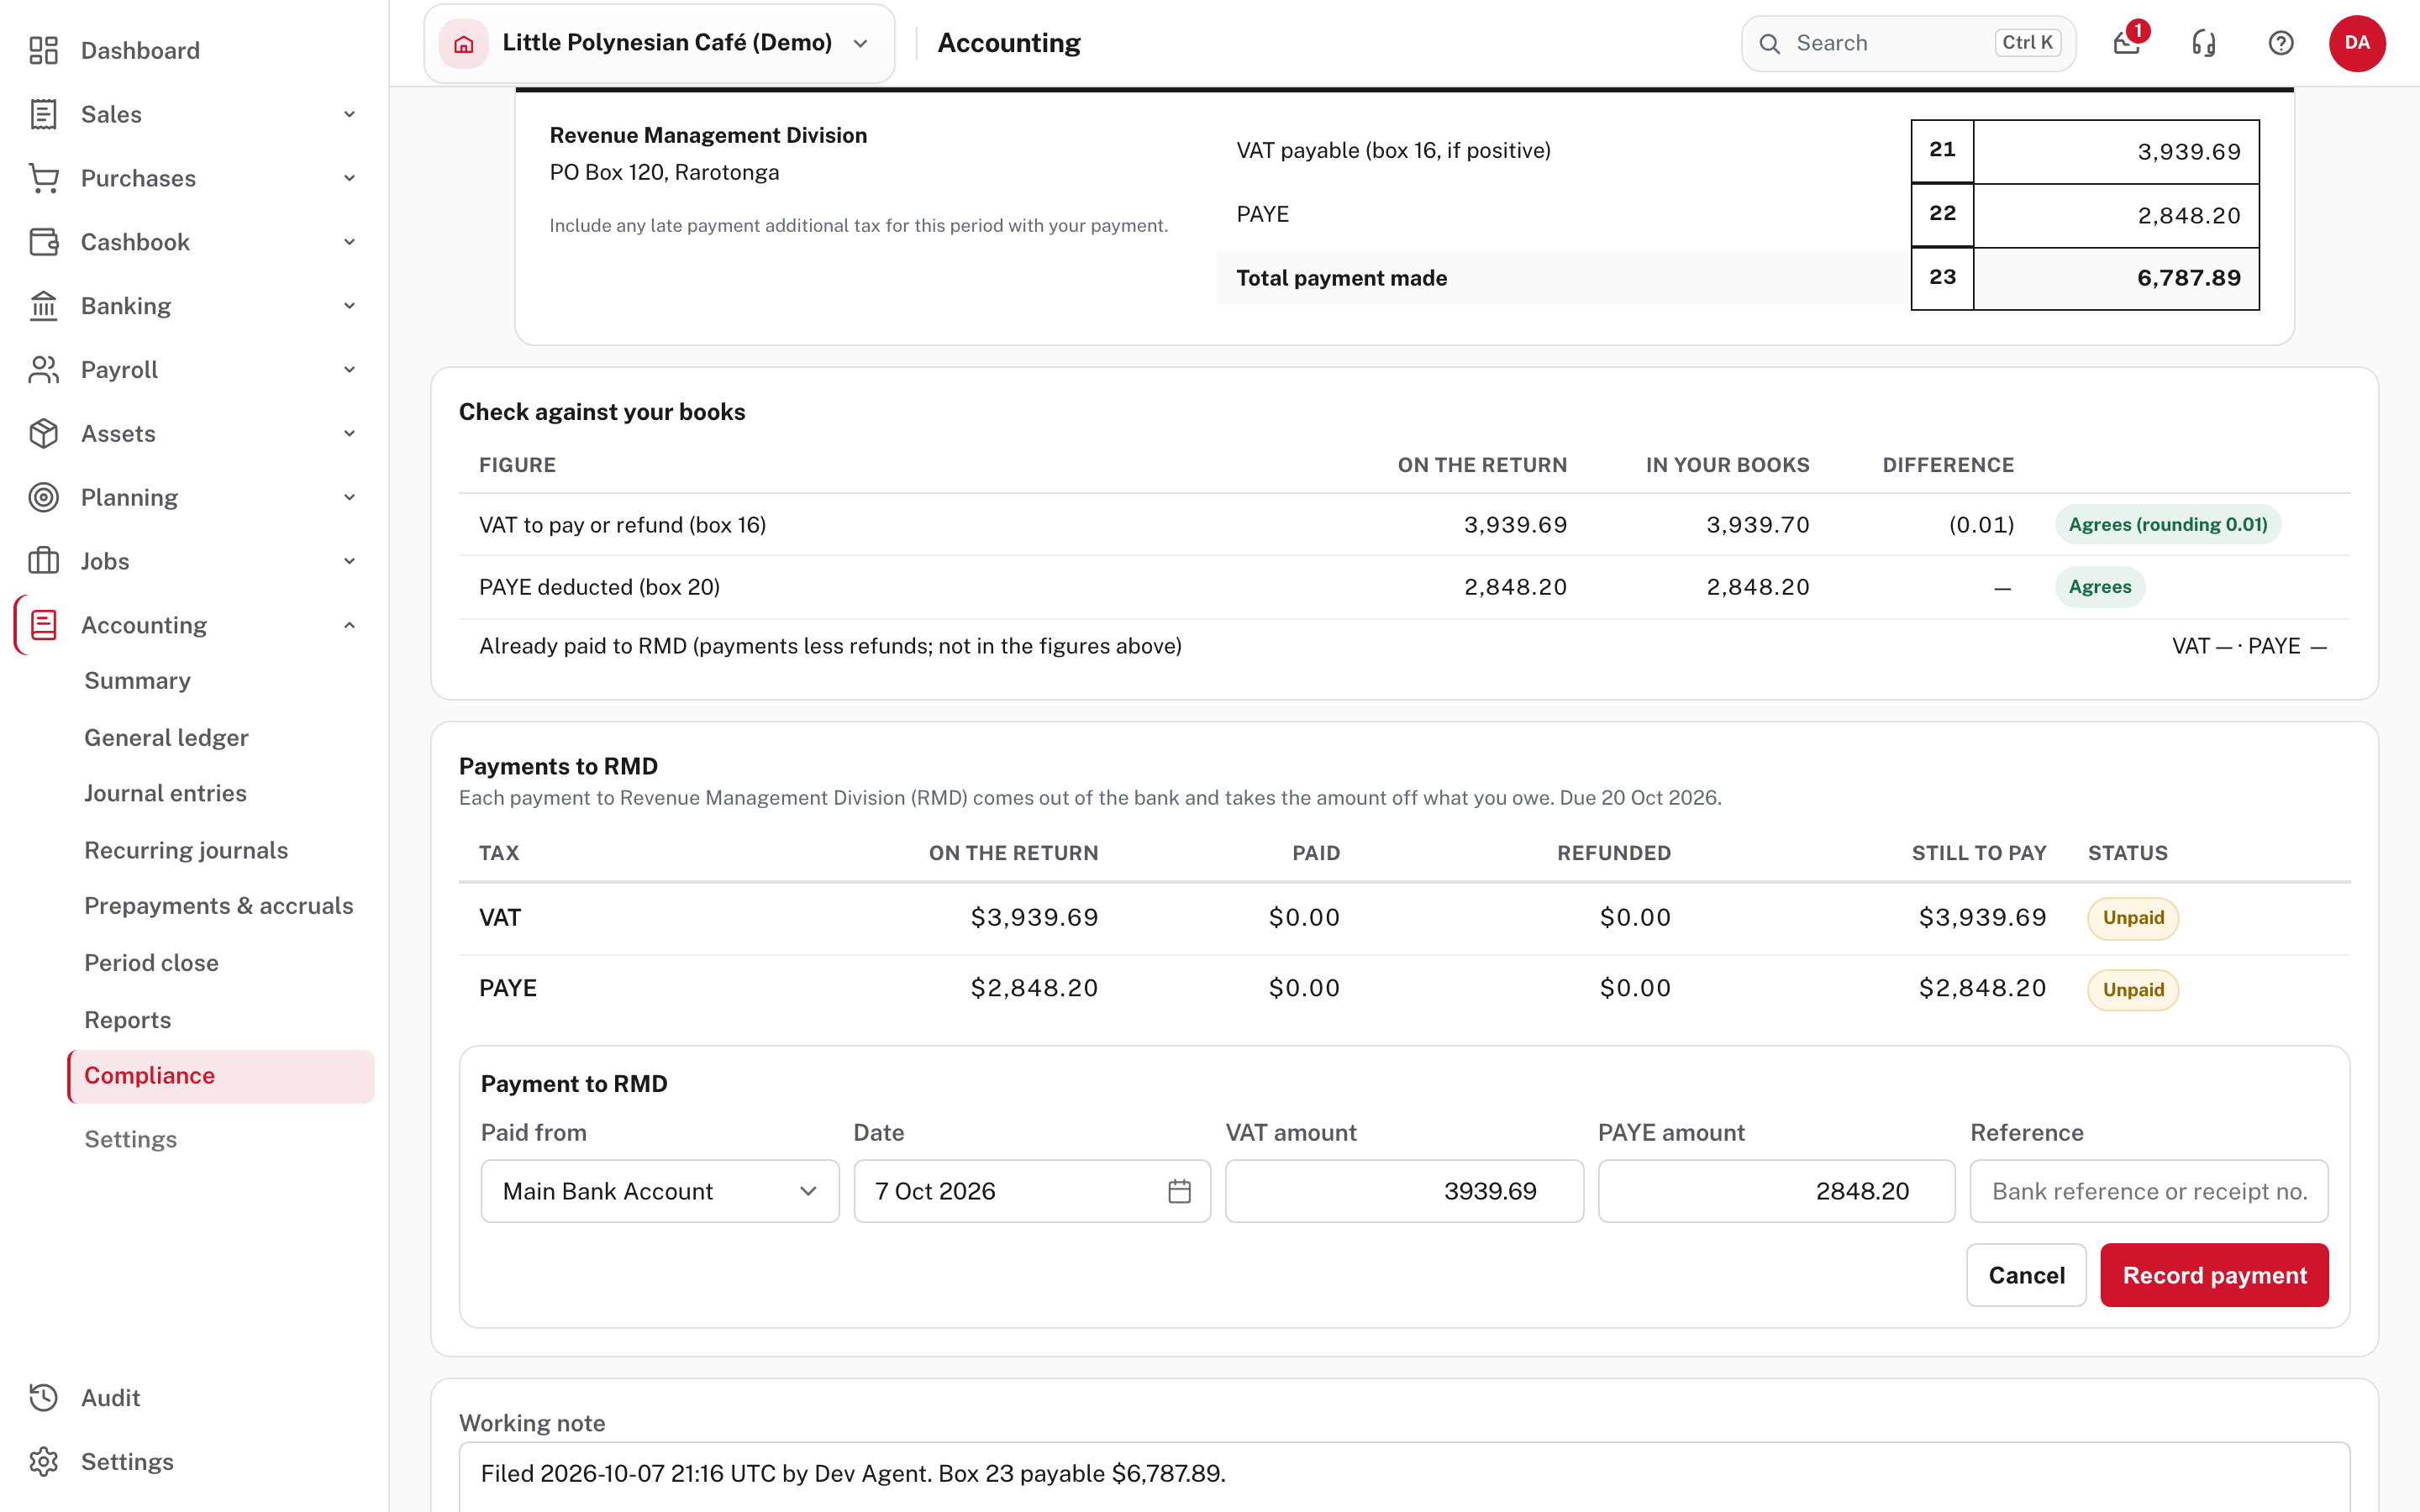Go to General ledger submenu
Screen dimensions: 2420x1512
[x=166, y=737]
